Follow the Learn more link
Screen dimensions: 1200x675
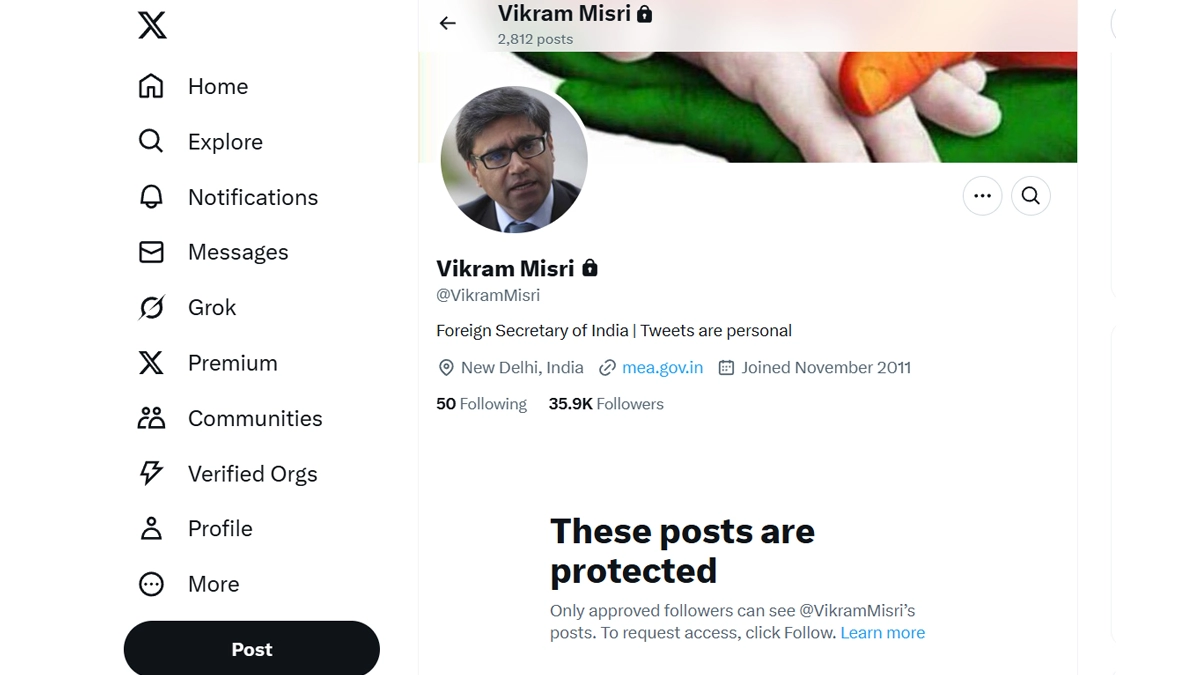[882, 633]
